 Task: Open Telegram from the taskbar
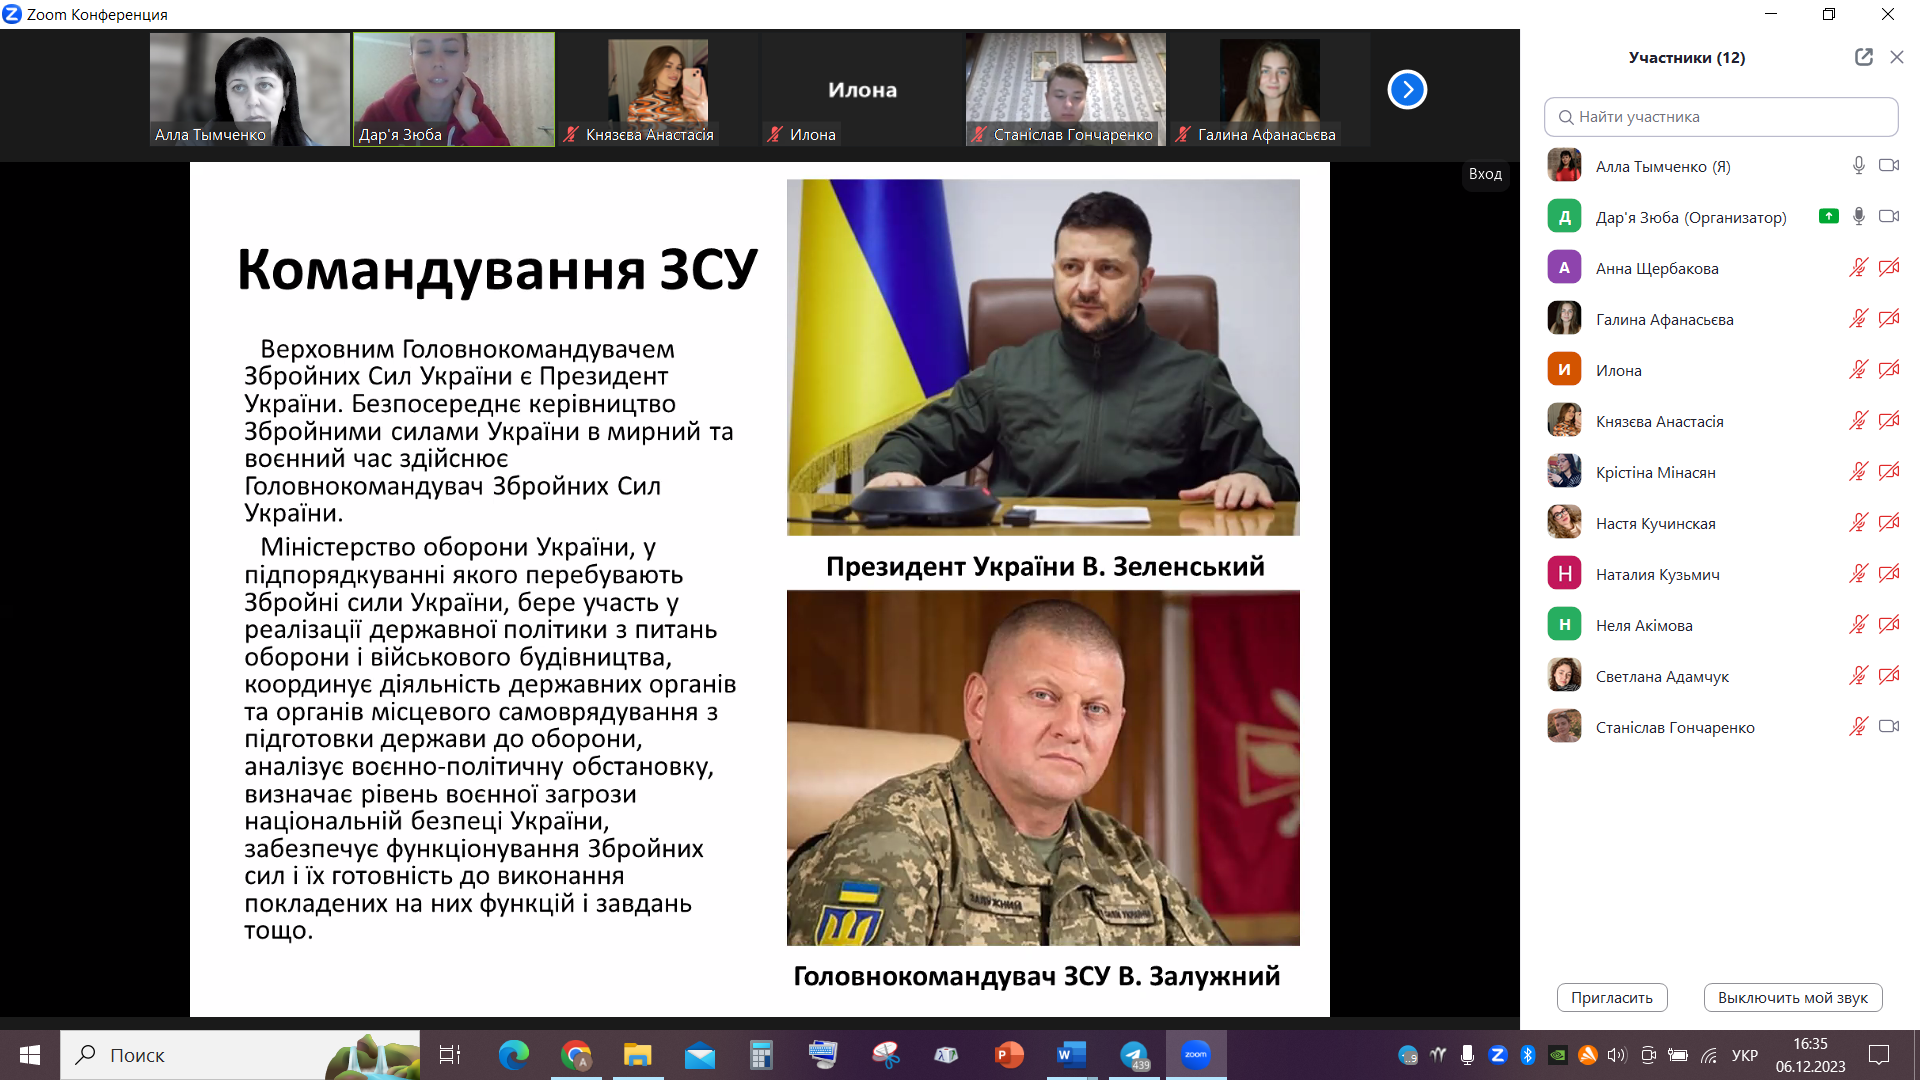point(1134,1055)
